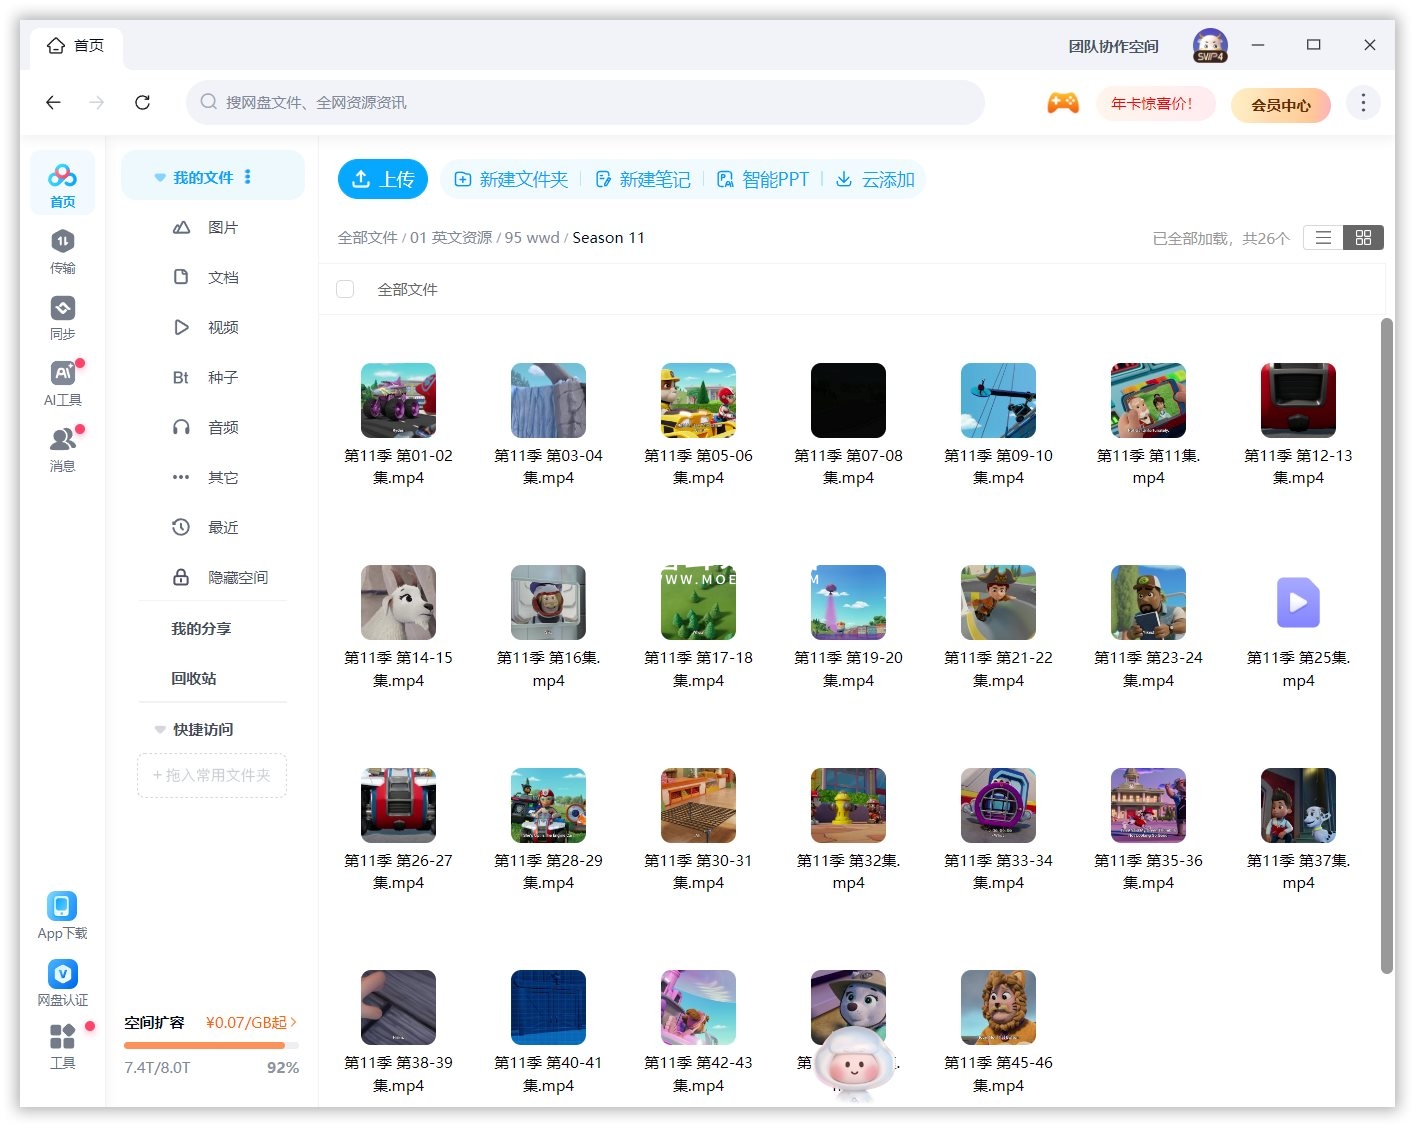1415x1127 pixels.
Task: Expand the 快捷访问 section
Action: pos(160,729)
